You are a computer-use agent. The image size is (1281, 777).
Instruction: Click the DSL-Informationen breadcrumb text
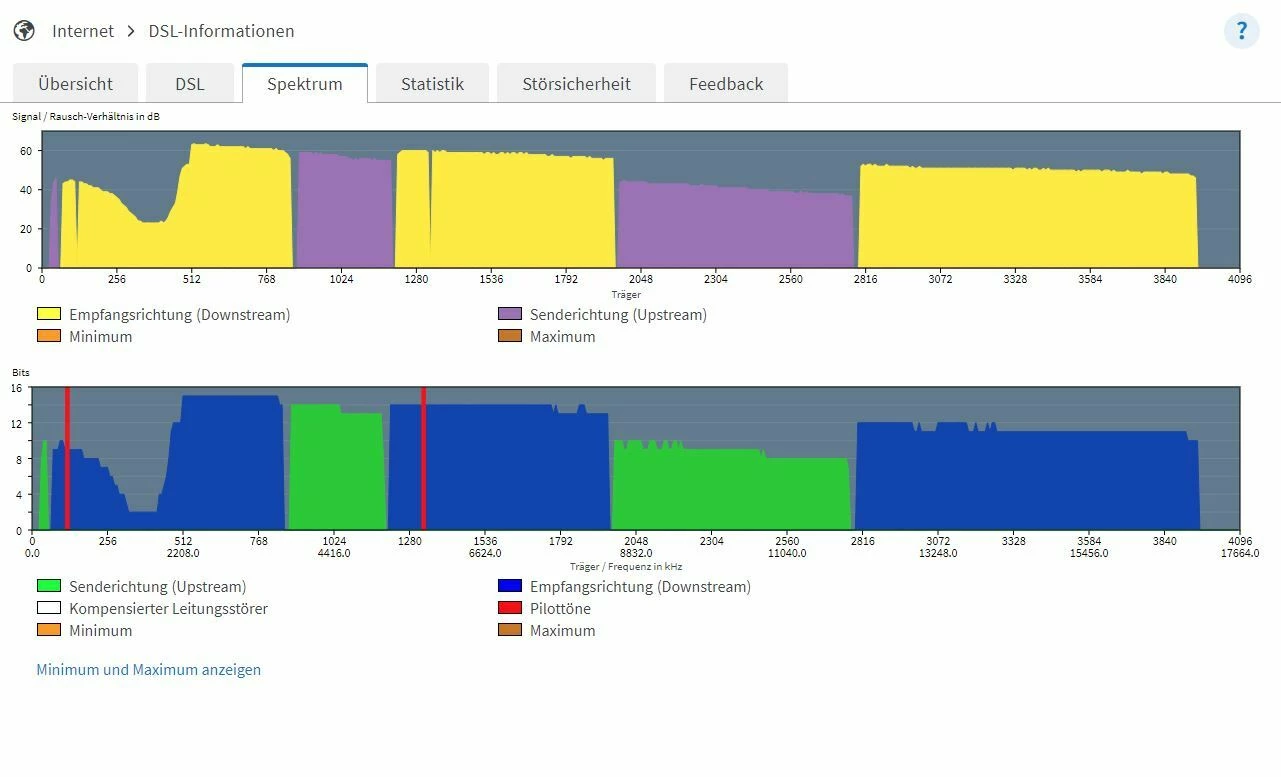[221, 31]
